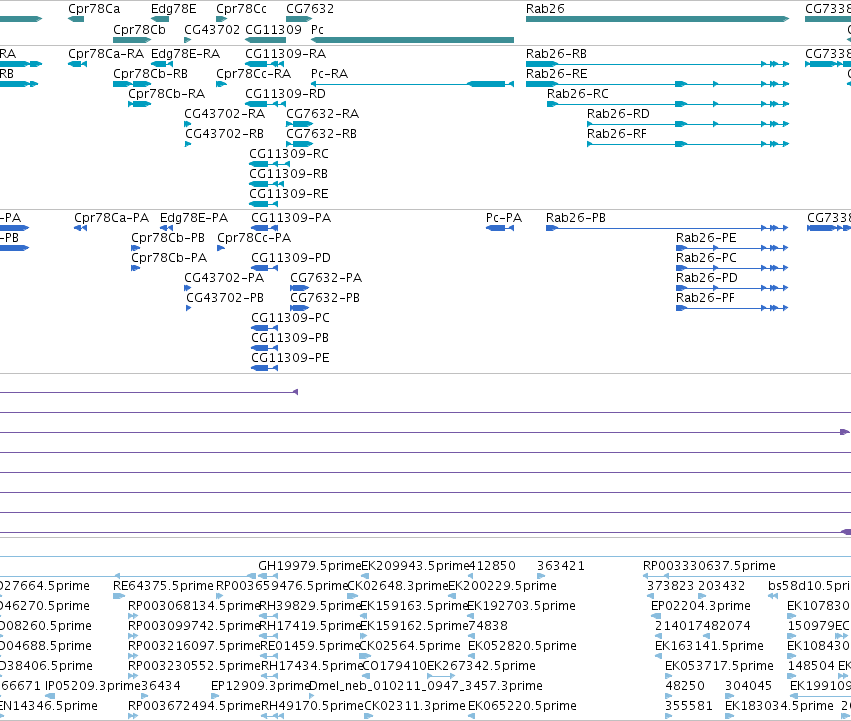Image resolution: width=851 pixels, height=721 pixels.
Task: Click transcript label CG43702-RB
Action: (224, 134)
